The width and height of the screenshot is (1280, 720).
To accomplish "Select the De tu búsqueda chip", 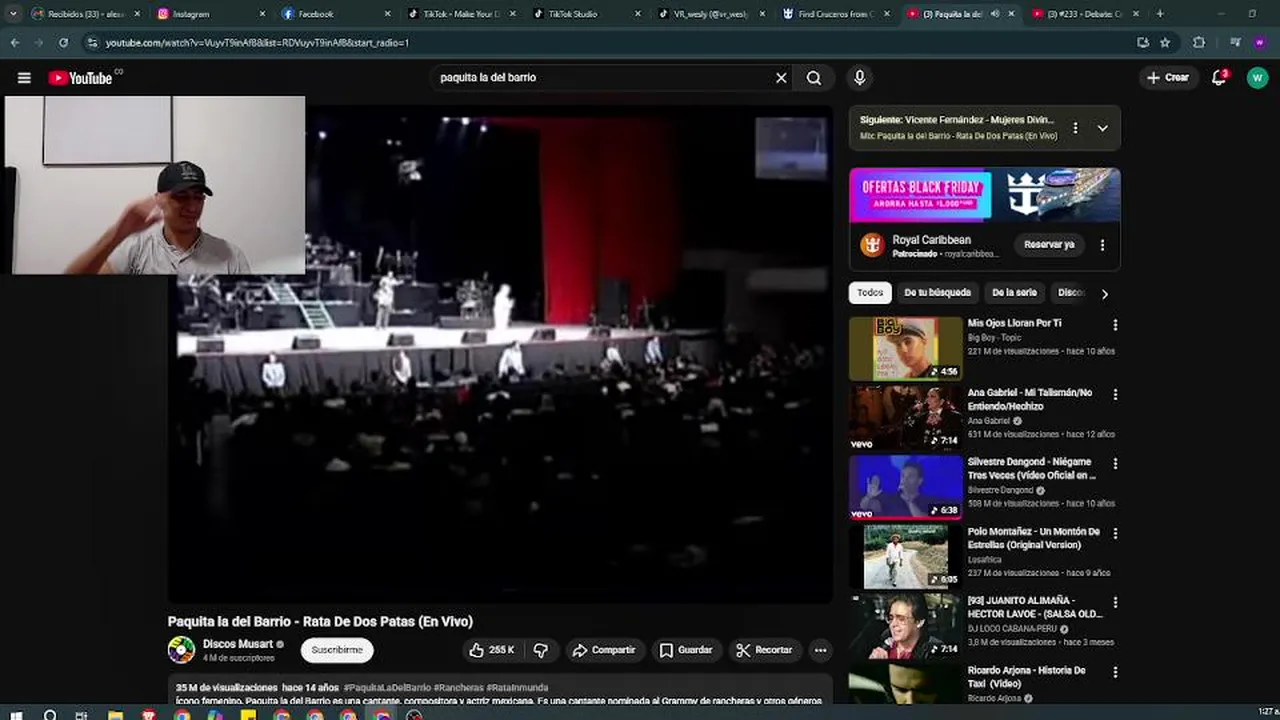I will tap(937, 293).
